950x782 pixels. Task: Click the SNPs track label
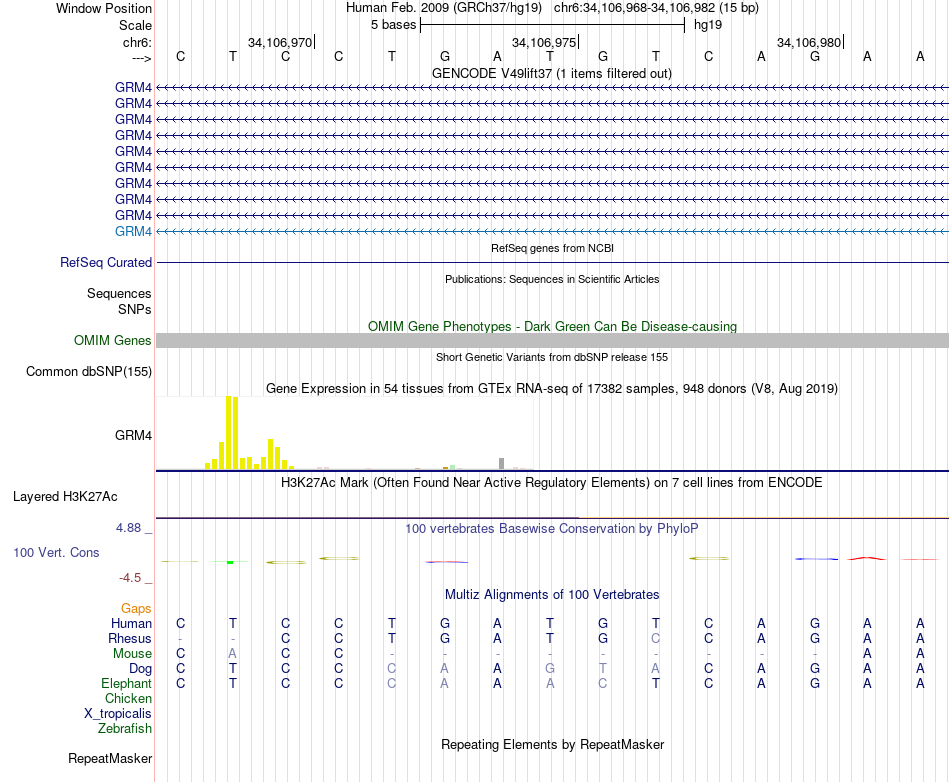pyautogui.click(x=135, y=310)
